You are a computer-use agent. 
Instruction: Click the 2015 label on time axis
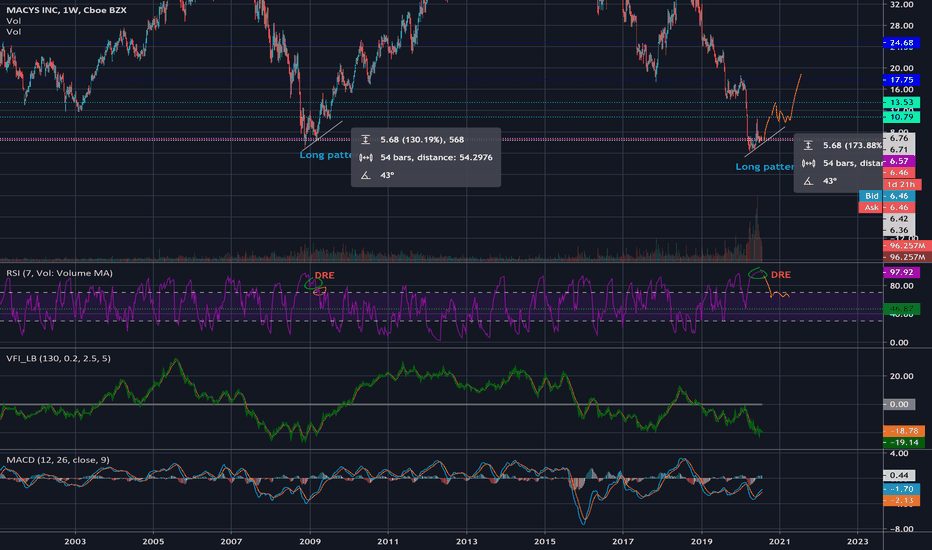coord(544,542)
